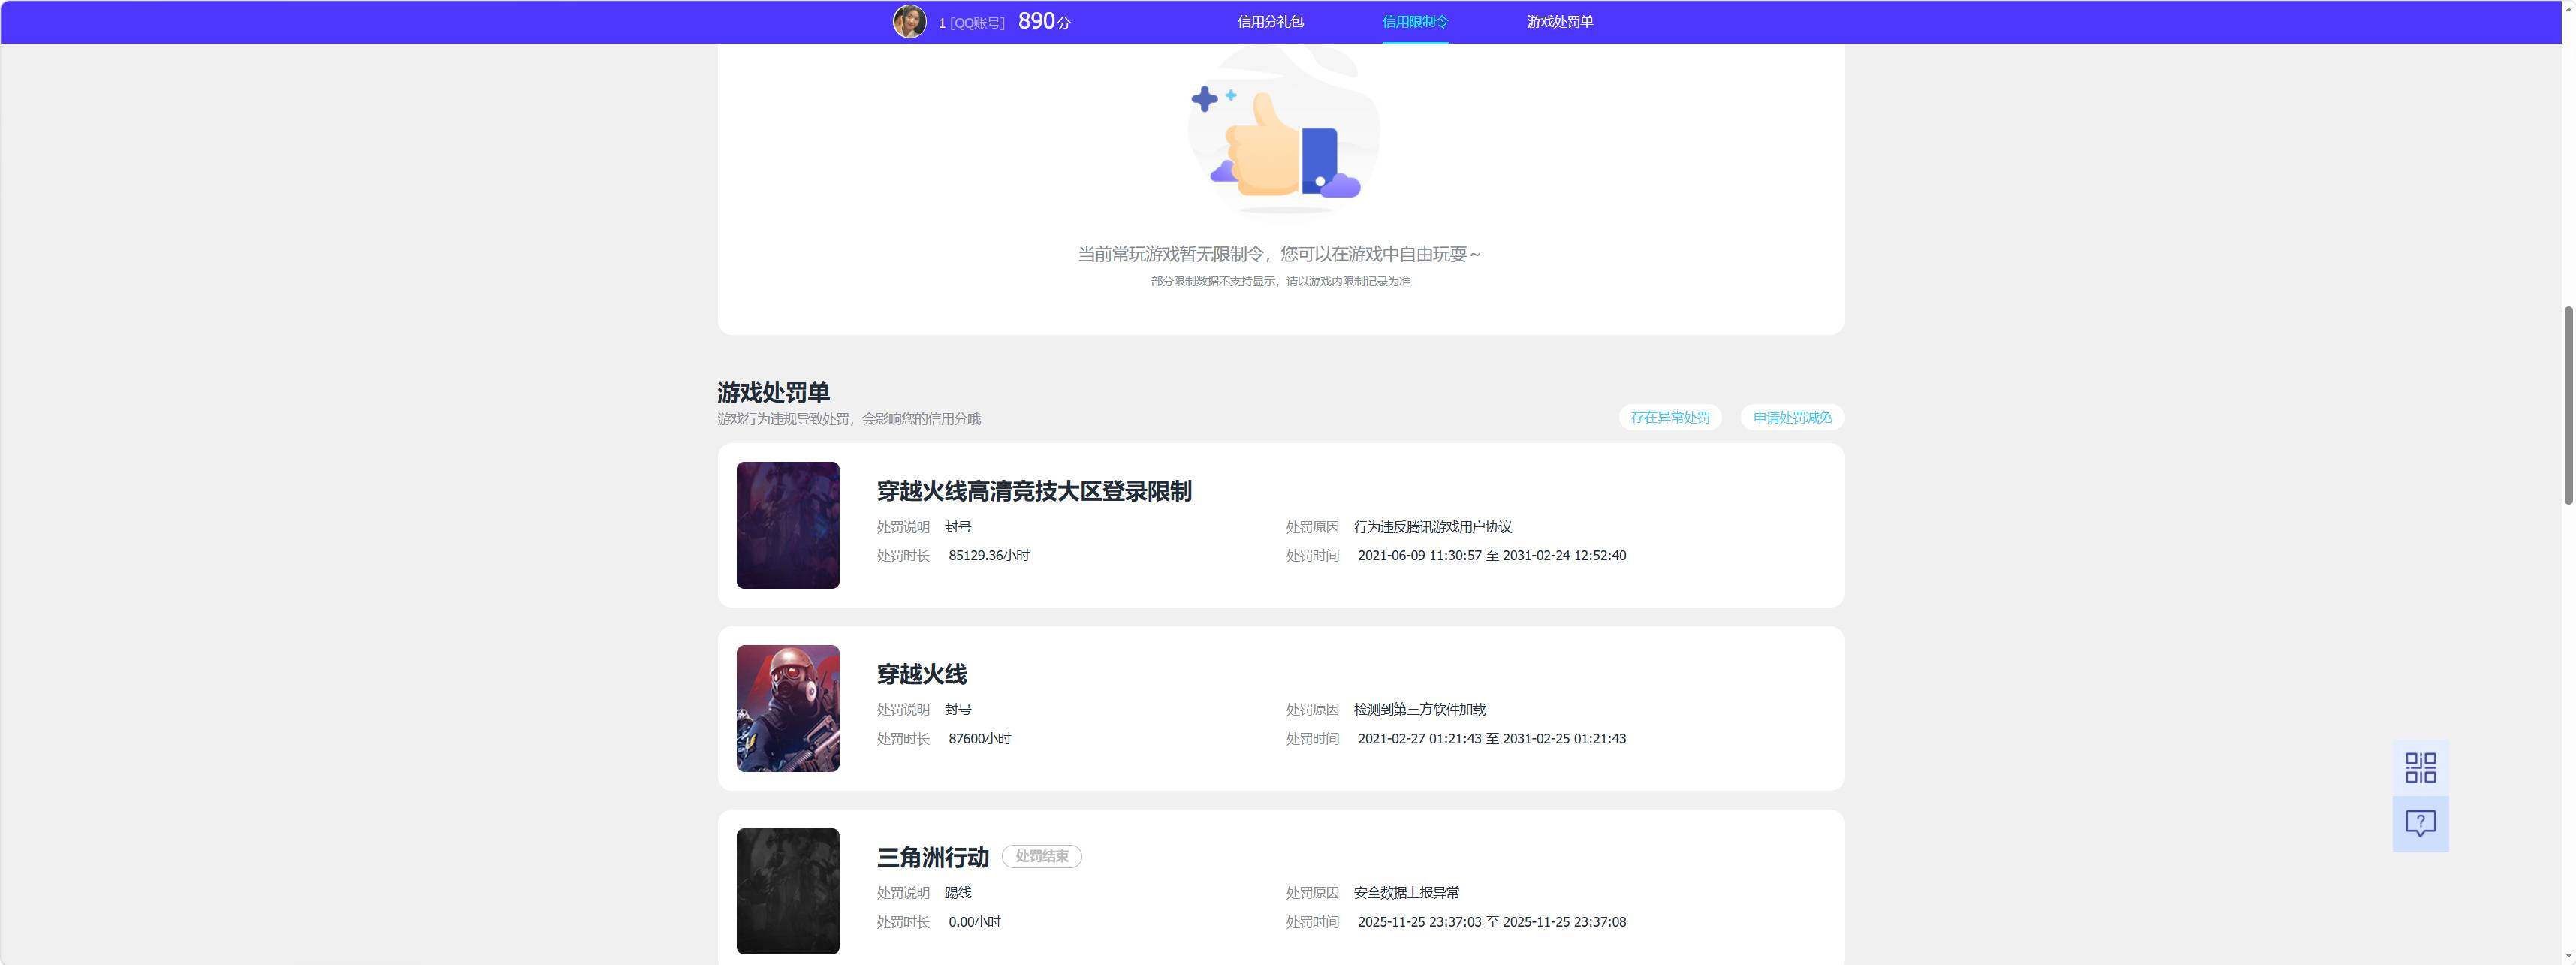Select the 穿越火线 punishment card title

click(x=922, y=674)
